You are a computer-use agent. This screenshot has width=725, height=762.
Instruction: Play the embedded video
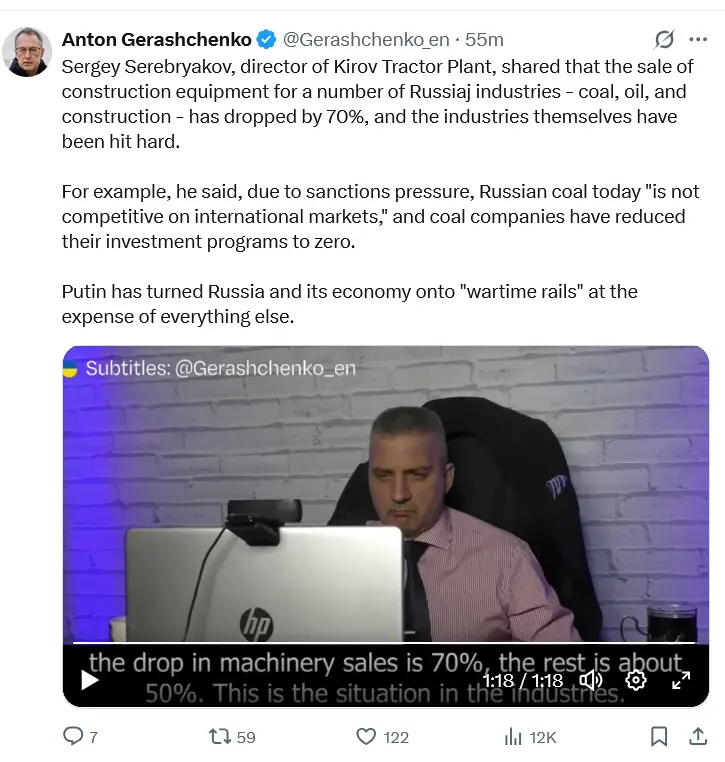click(x=90, y=680)
